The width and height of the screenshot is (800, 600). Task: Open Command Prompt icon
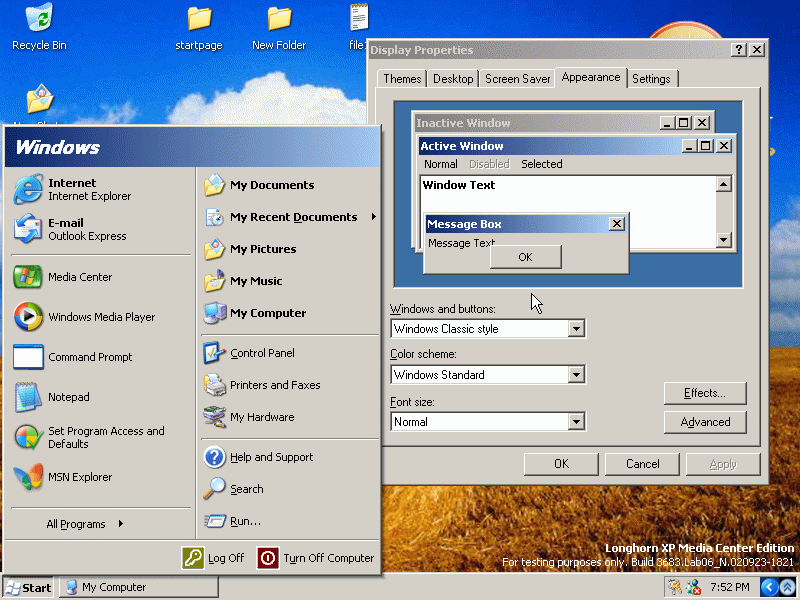pyautogui.click(x=28, y=357)
